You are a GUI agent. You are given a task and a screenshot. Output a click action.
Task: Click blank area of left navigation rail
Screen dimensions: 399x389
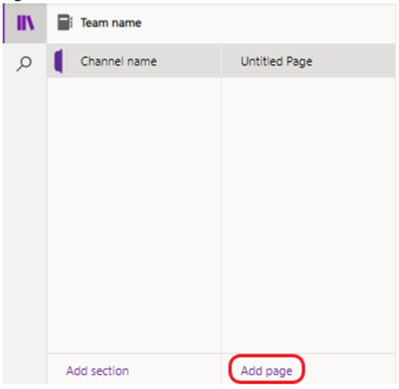point(25,217)
